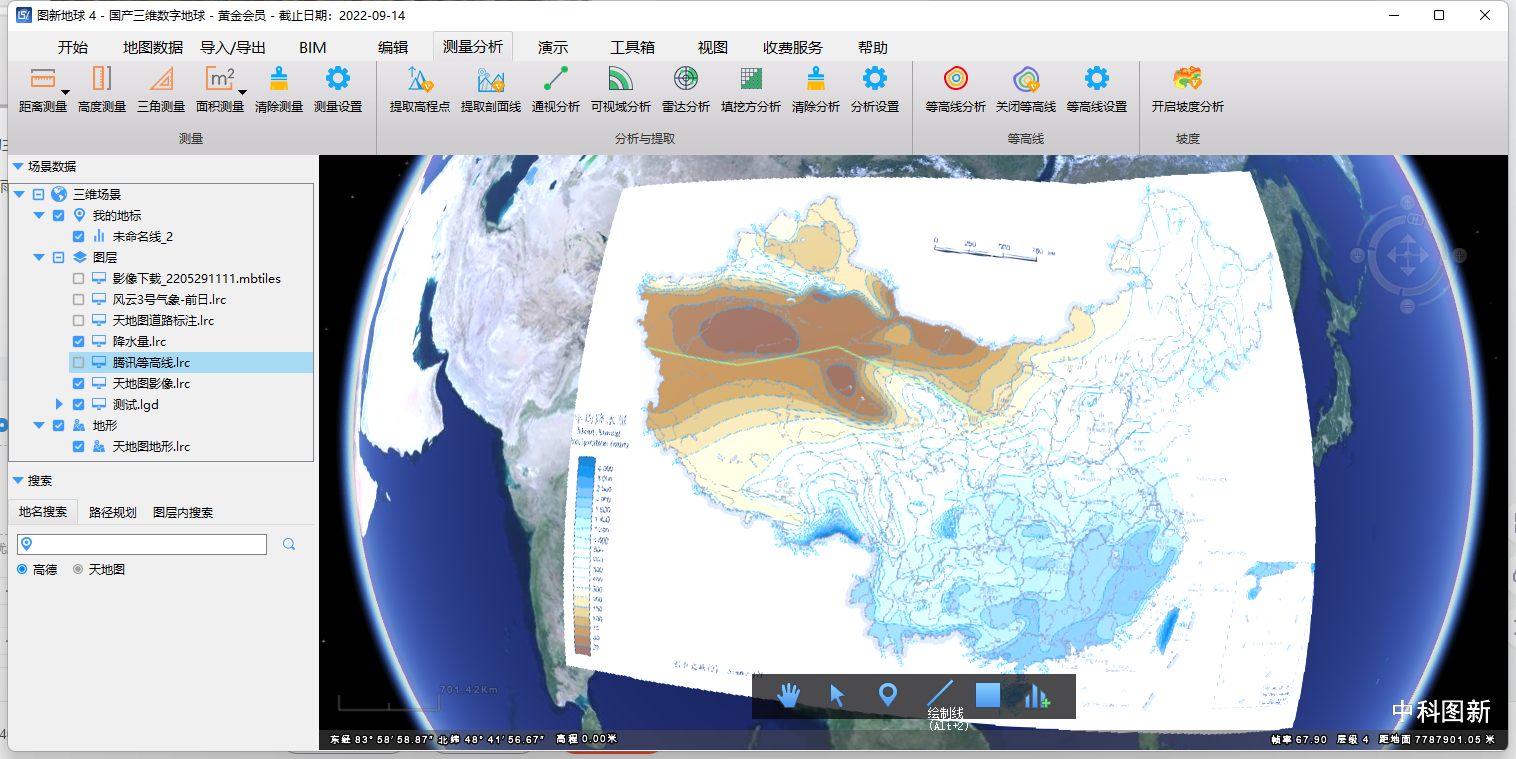Select the 天地图 radio button

coord(78,569)
